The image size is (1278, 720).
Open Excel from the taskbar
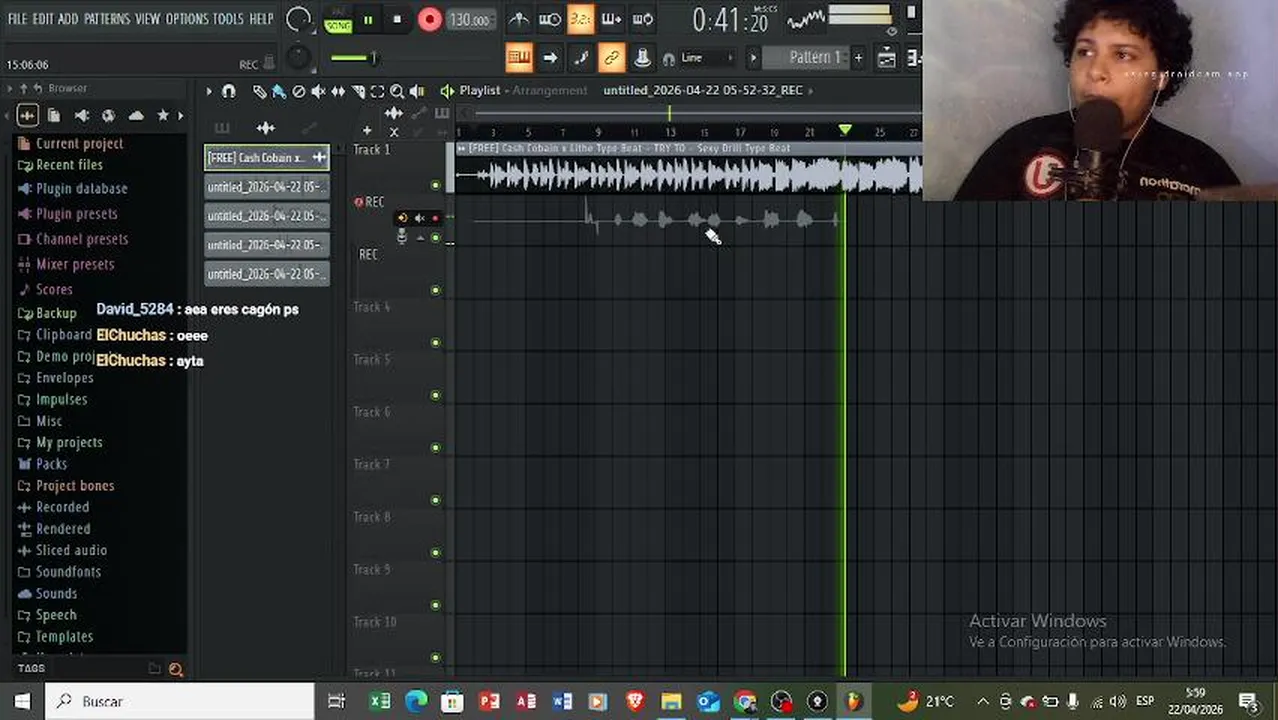click(x=380, y=701)
